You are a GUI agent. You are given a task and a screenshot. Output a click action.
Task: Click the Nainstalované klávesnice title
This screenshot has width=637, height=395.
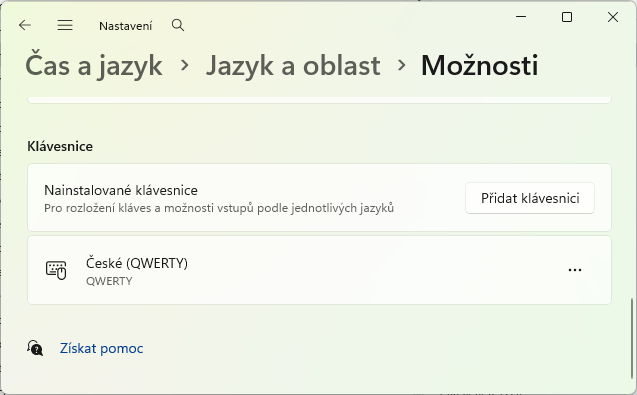point(121,190)
